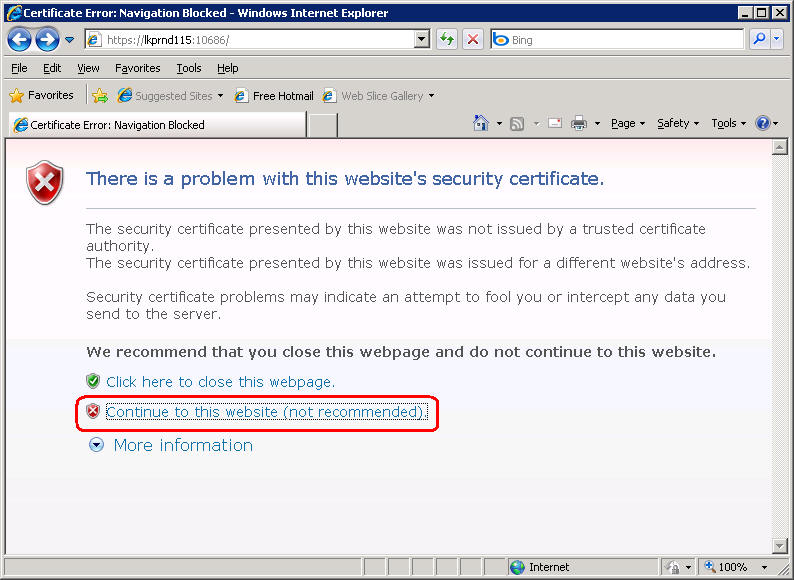Open the Free Hotmail favorites link
Viewport: 794px width, 580px height.
[x=274, y=95]
